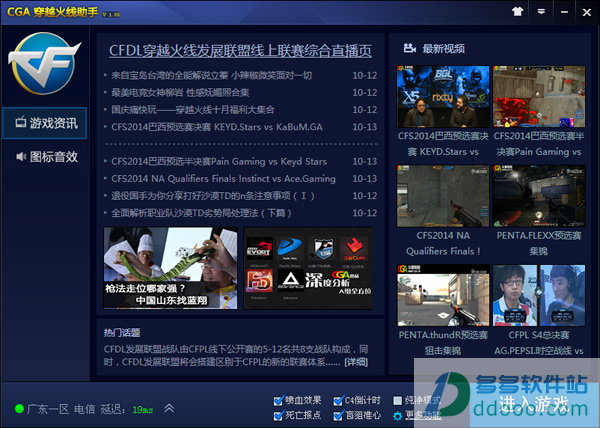Play video thumbnail PENTA.thundR预选赛狙击集锦
Image resolution: width=600 pixels, height=428 pixels.
pyautogui.click(x=443, y=295)
